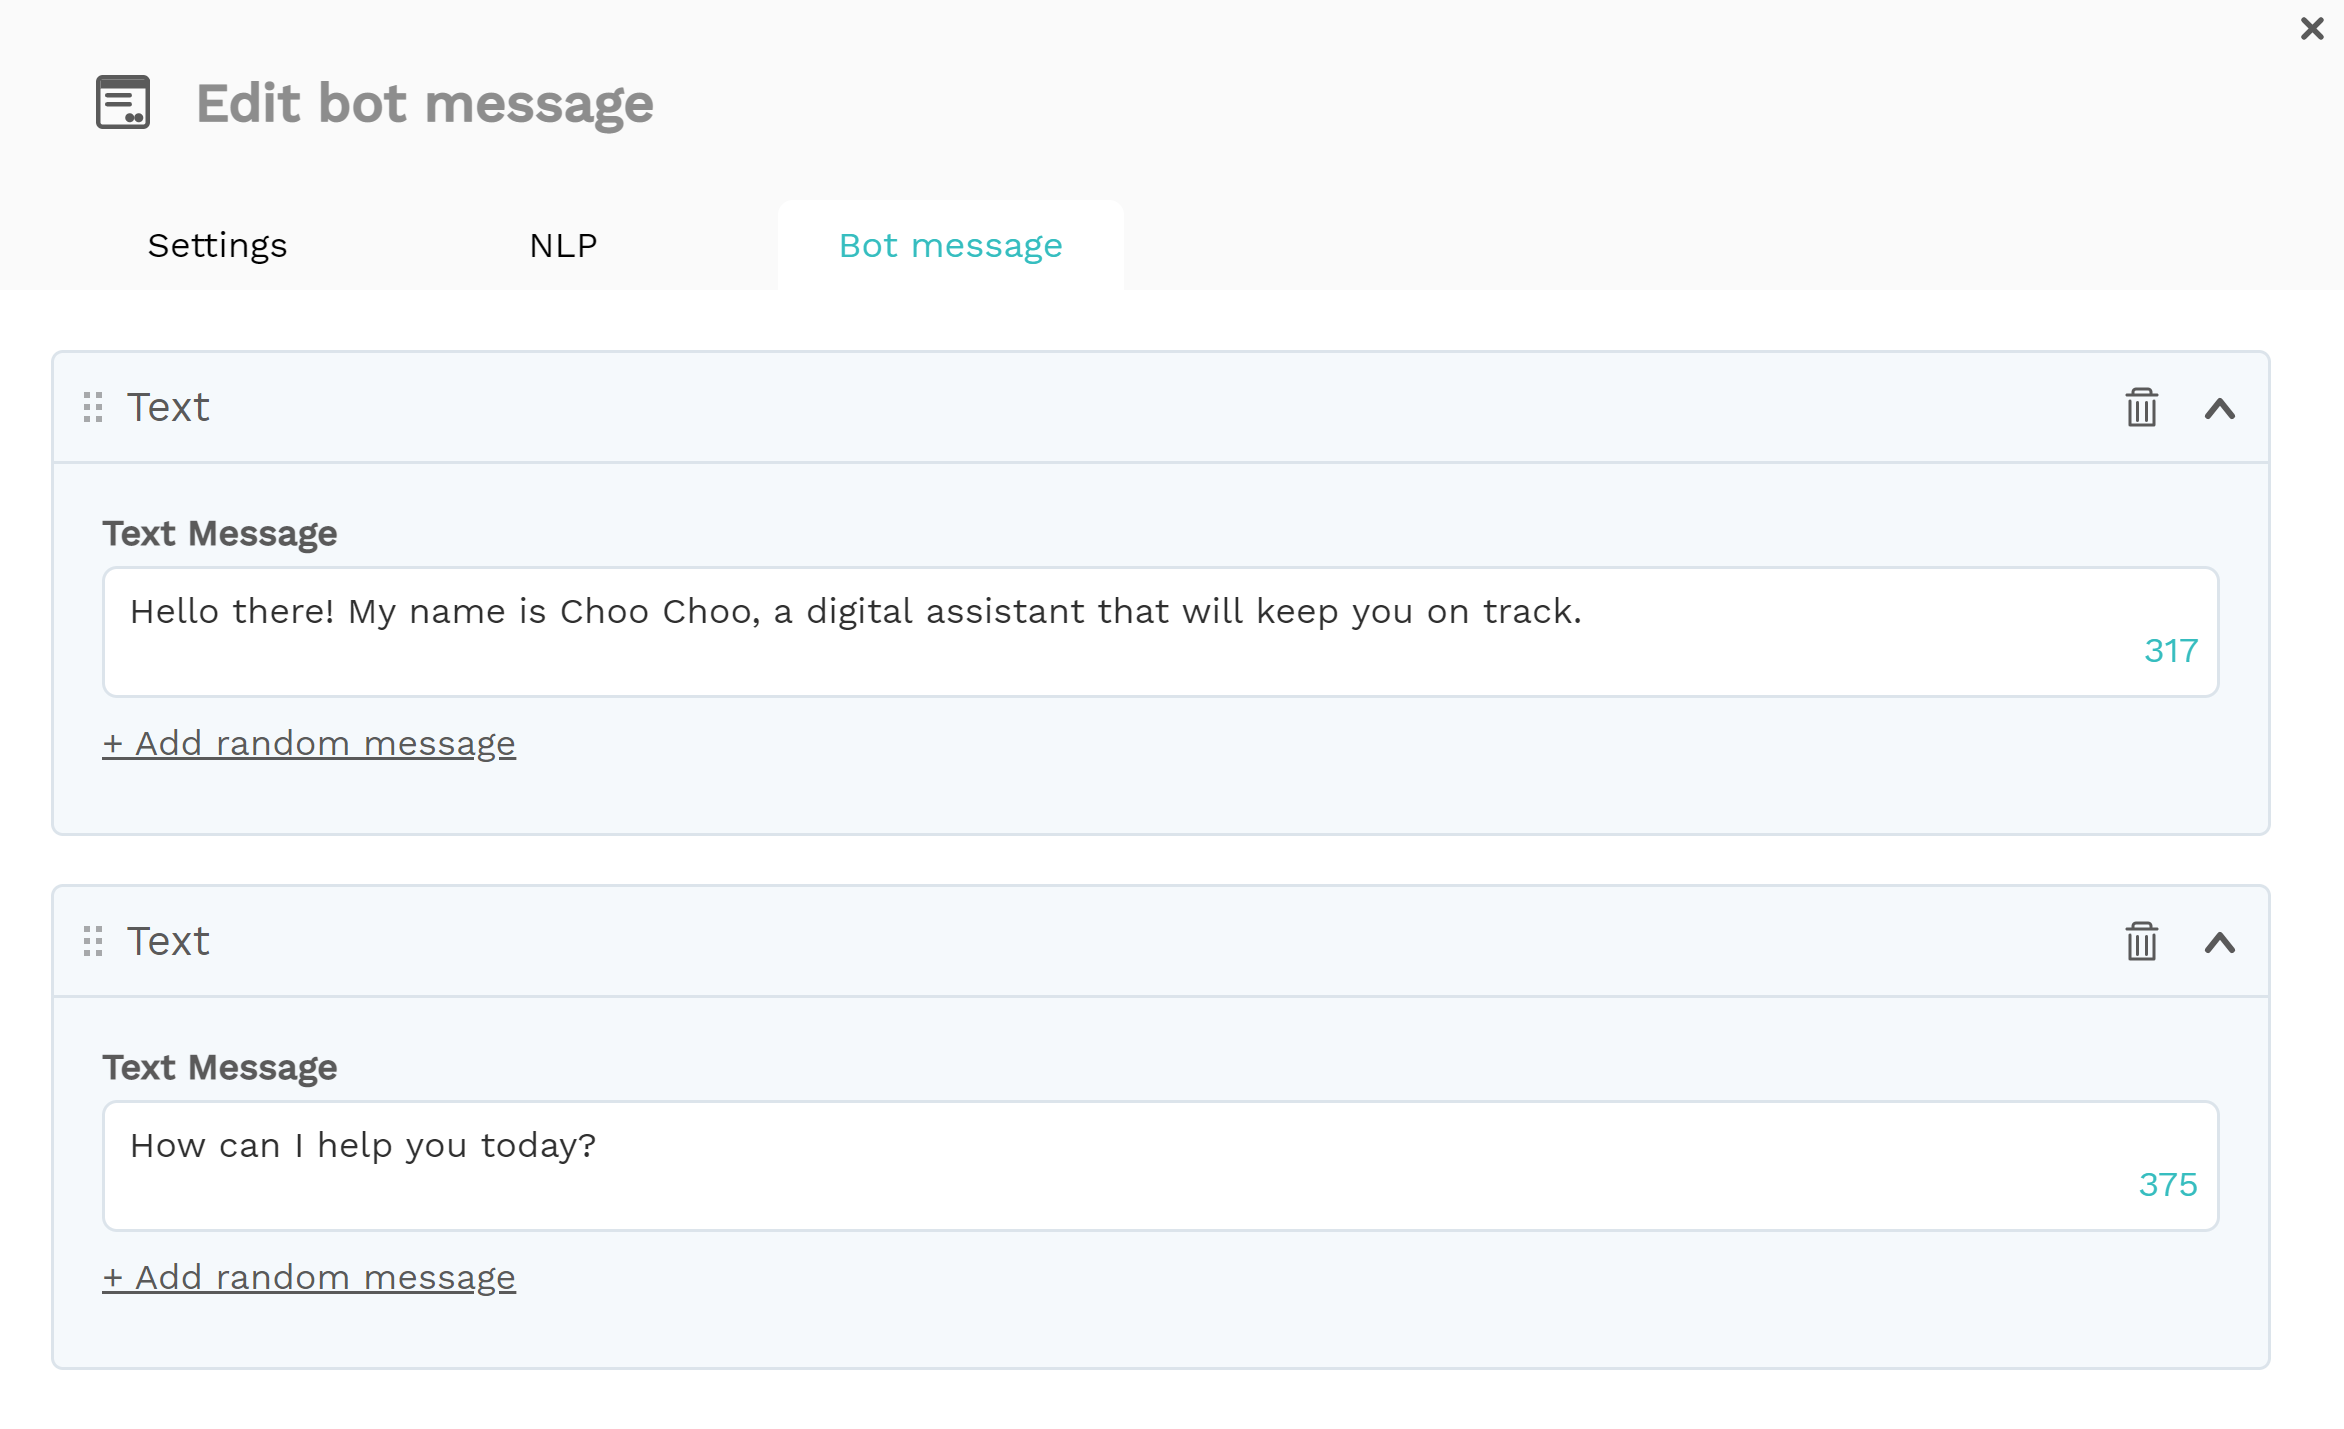
Task: Add random message to second Text block
Action: tap(309, 1277)
